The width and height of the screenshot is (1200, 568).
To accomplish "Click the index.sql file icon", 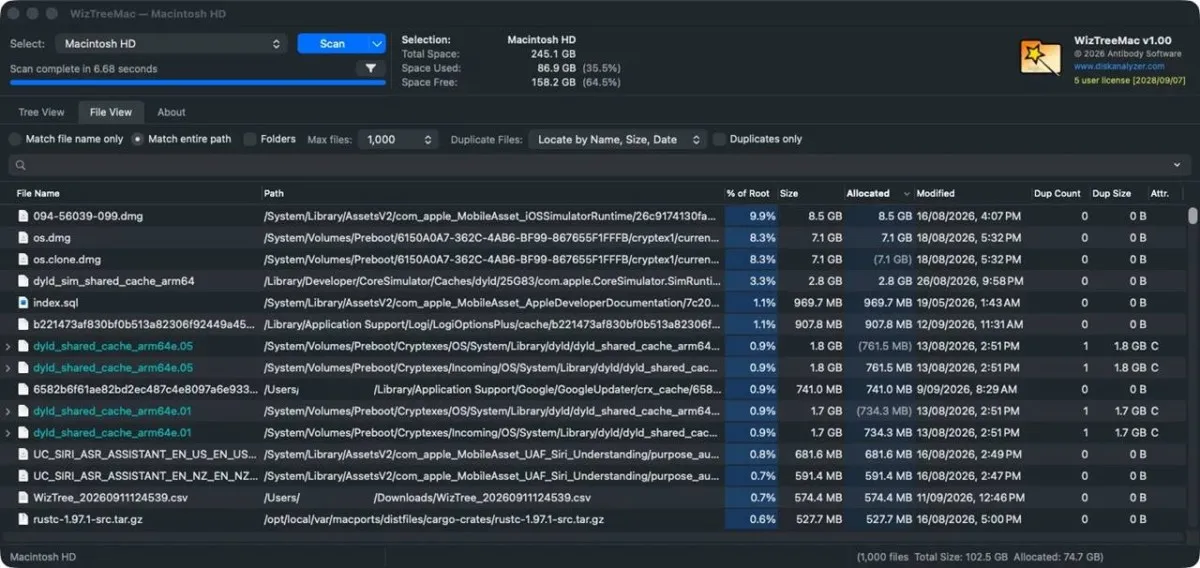I will point(23,302).
